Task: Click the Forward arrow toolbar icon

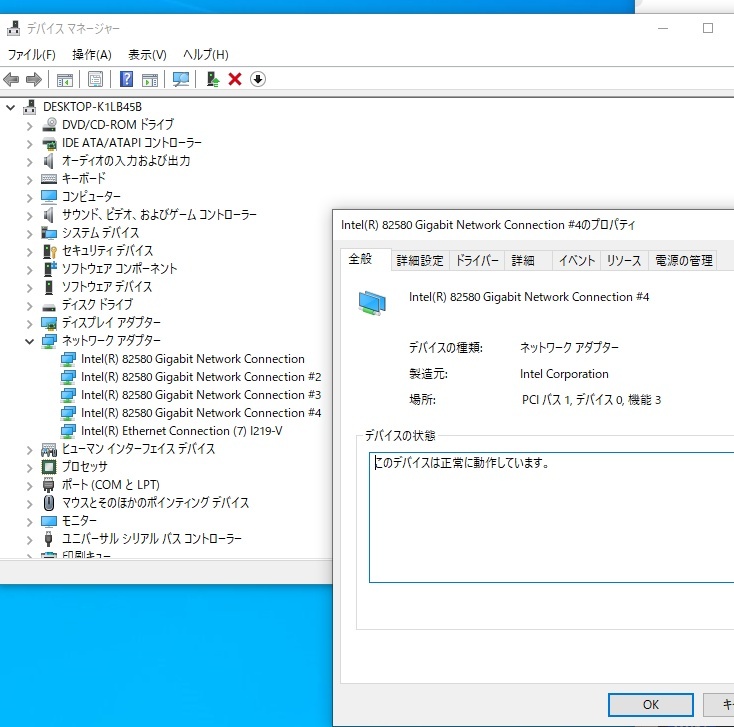Action: click(x=34, y=80)
